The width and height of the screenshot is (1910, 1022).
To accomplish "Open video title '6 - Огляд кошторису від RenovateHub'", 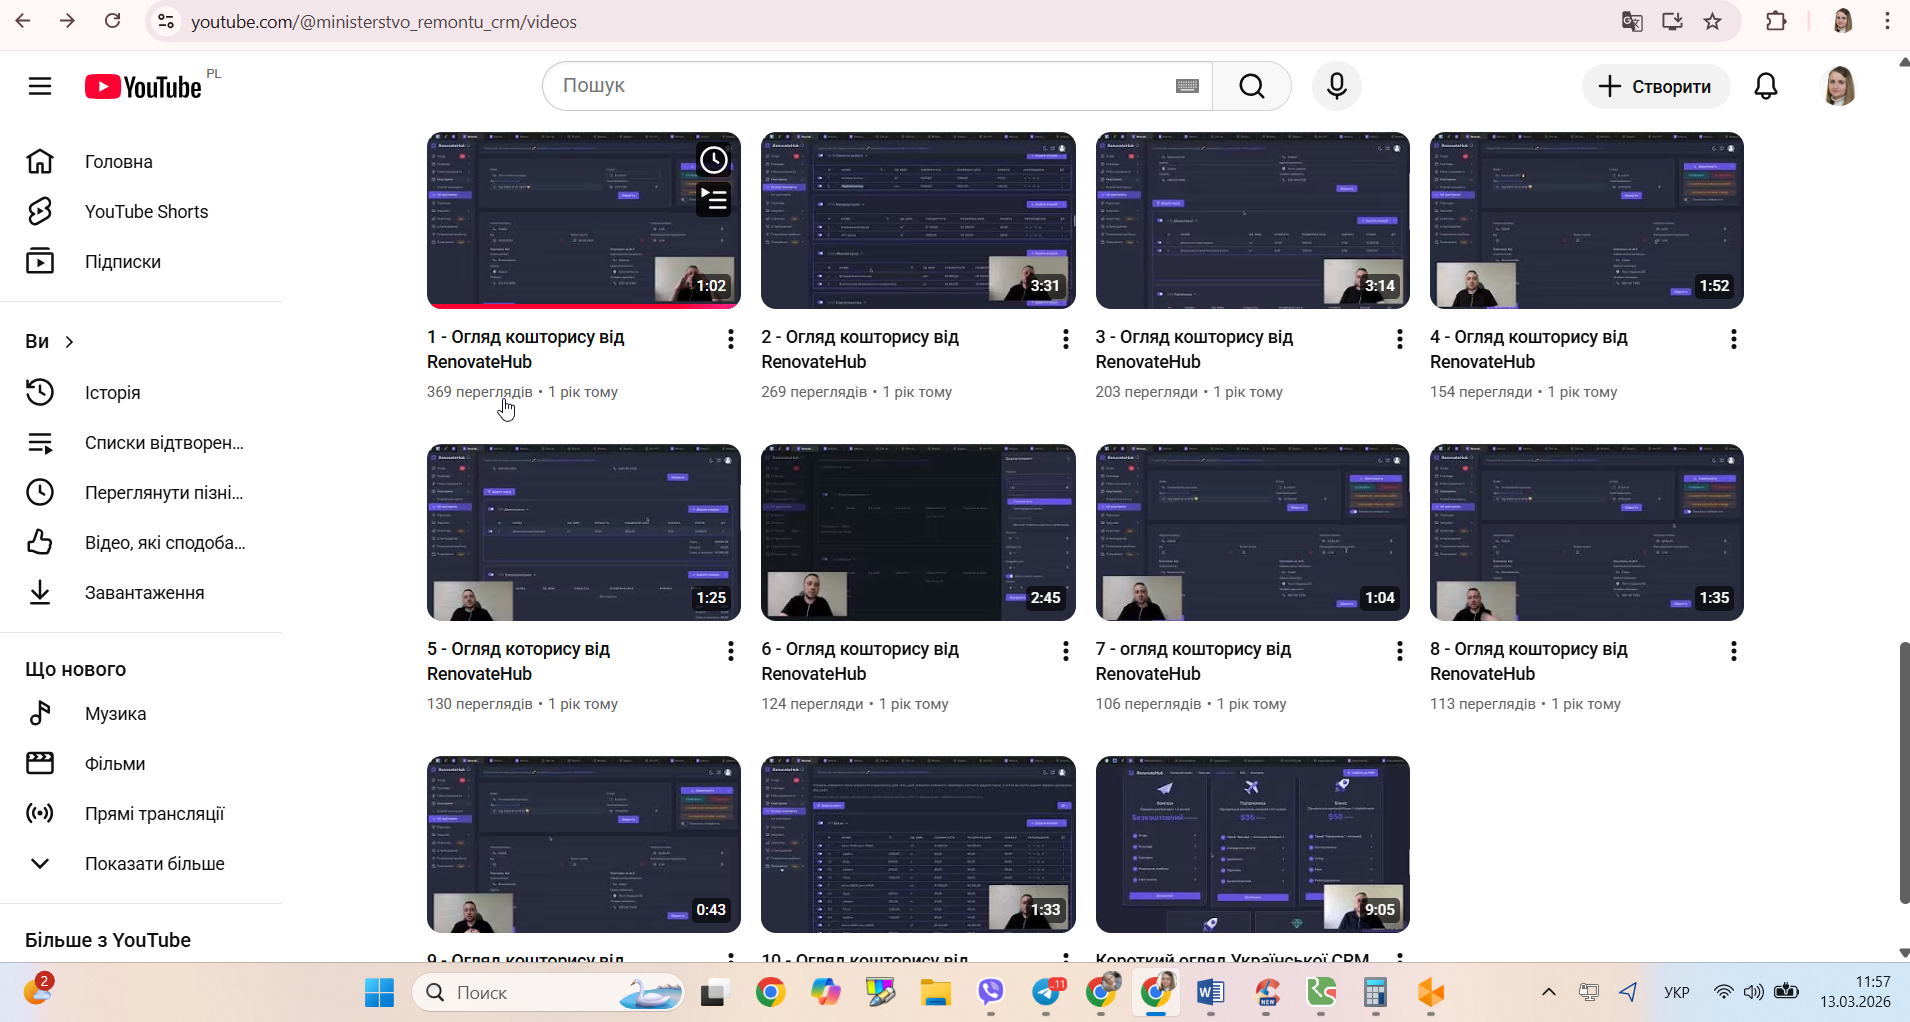I will coord(860,661).
